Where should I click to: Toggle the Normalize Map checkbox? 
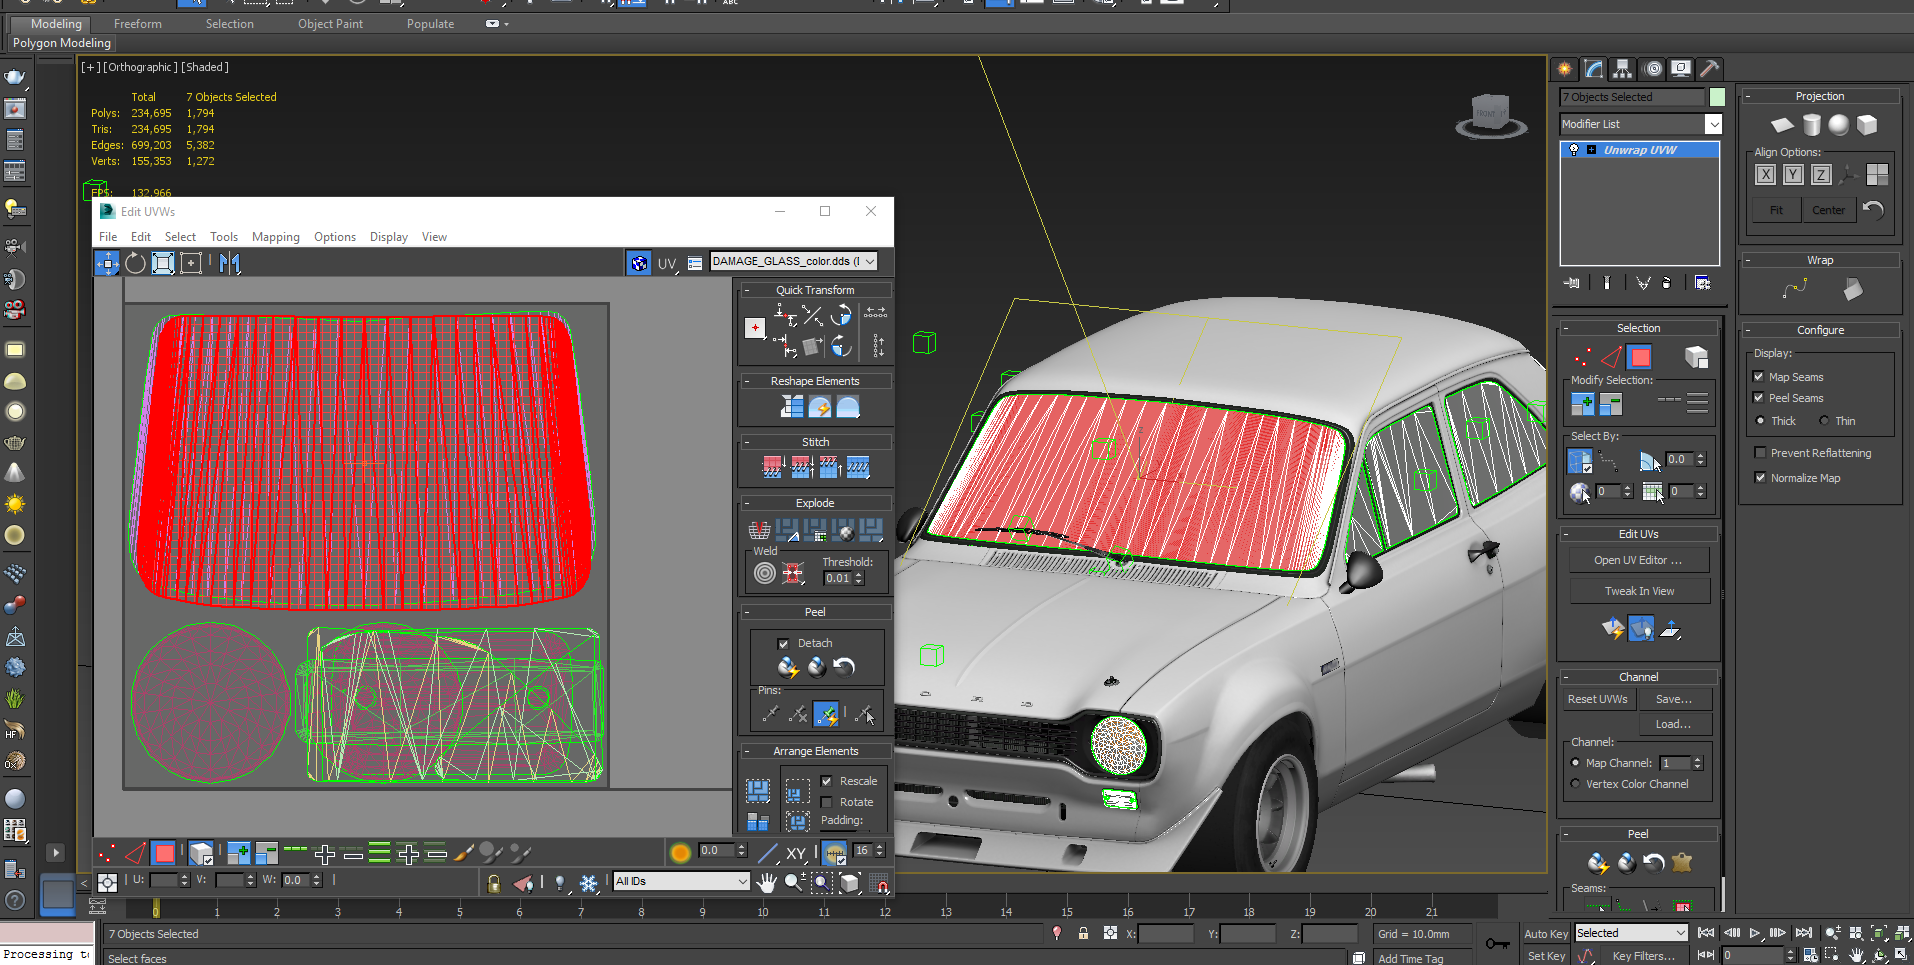click(x=1760, y=478)
